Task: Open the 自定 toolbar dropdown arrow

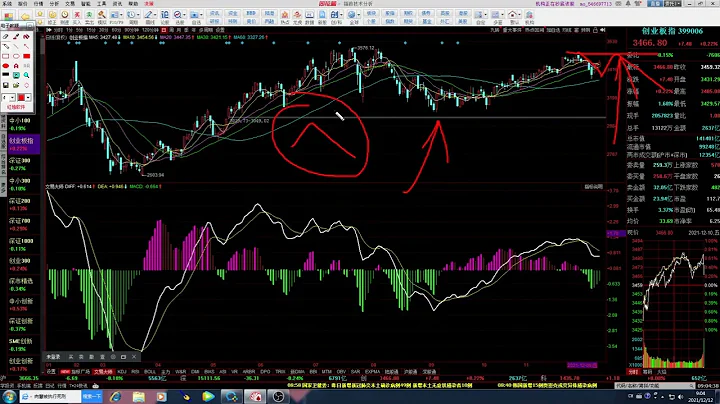Action: coord(485,15)
